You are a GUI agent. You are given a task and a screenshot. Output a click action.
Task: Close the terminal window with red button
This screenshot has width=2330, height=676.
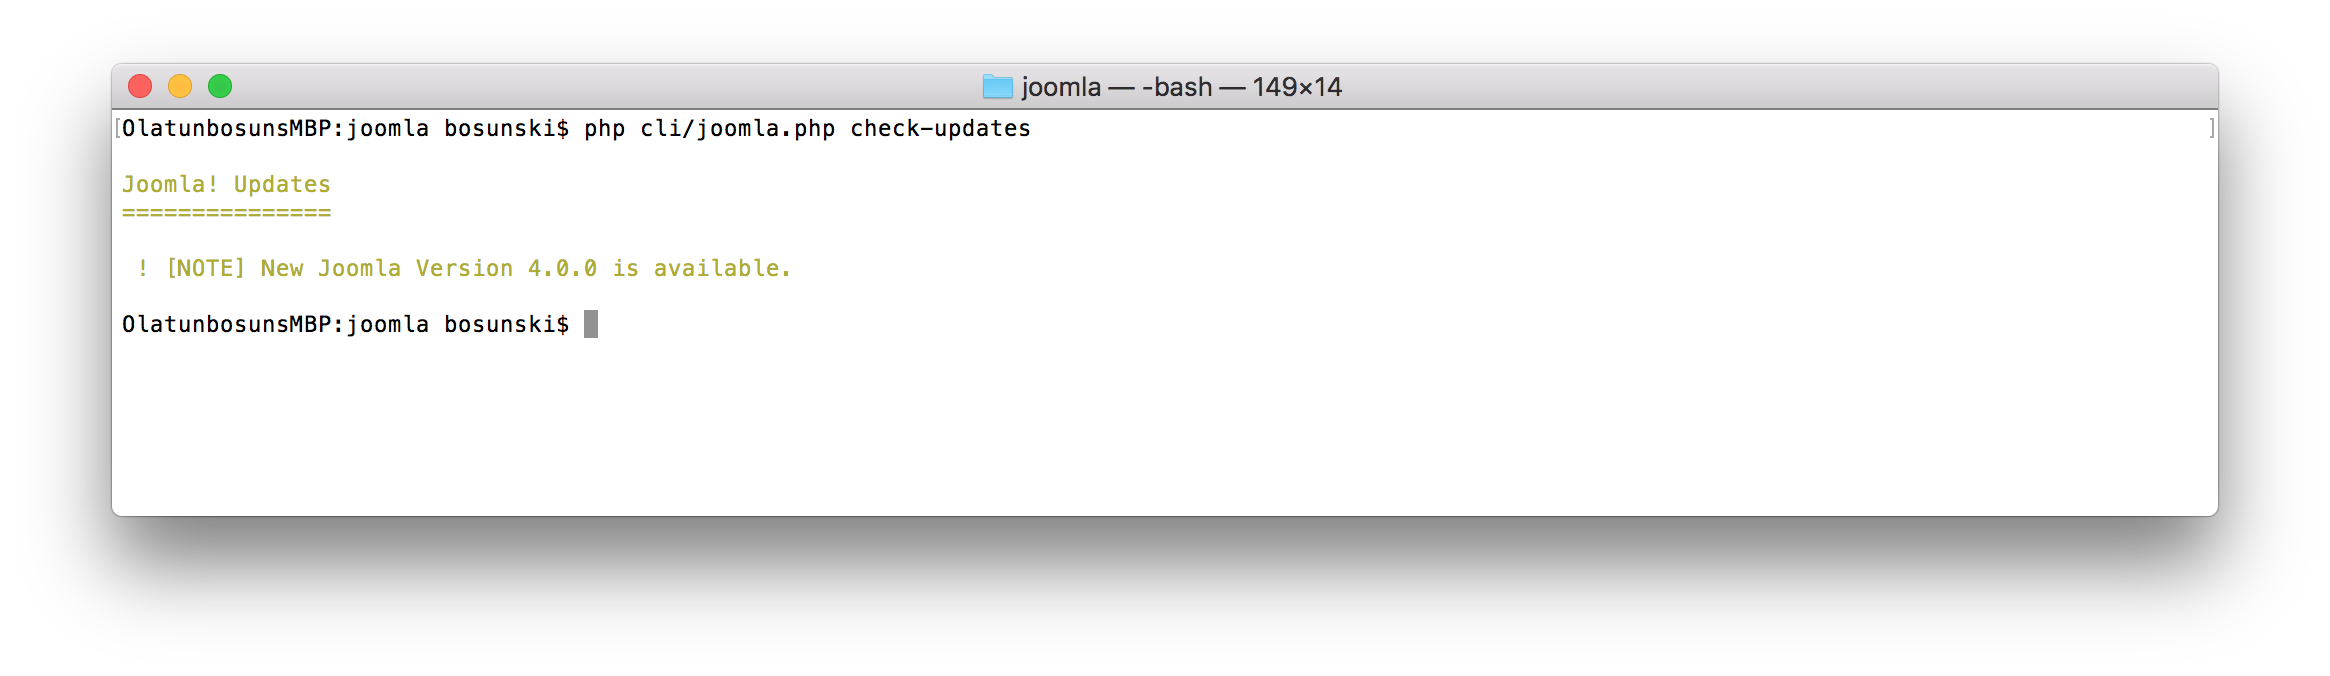(x=140, y=86)
